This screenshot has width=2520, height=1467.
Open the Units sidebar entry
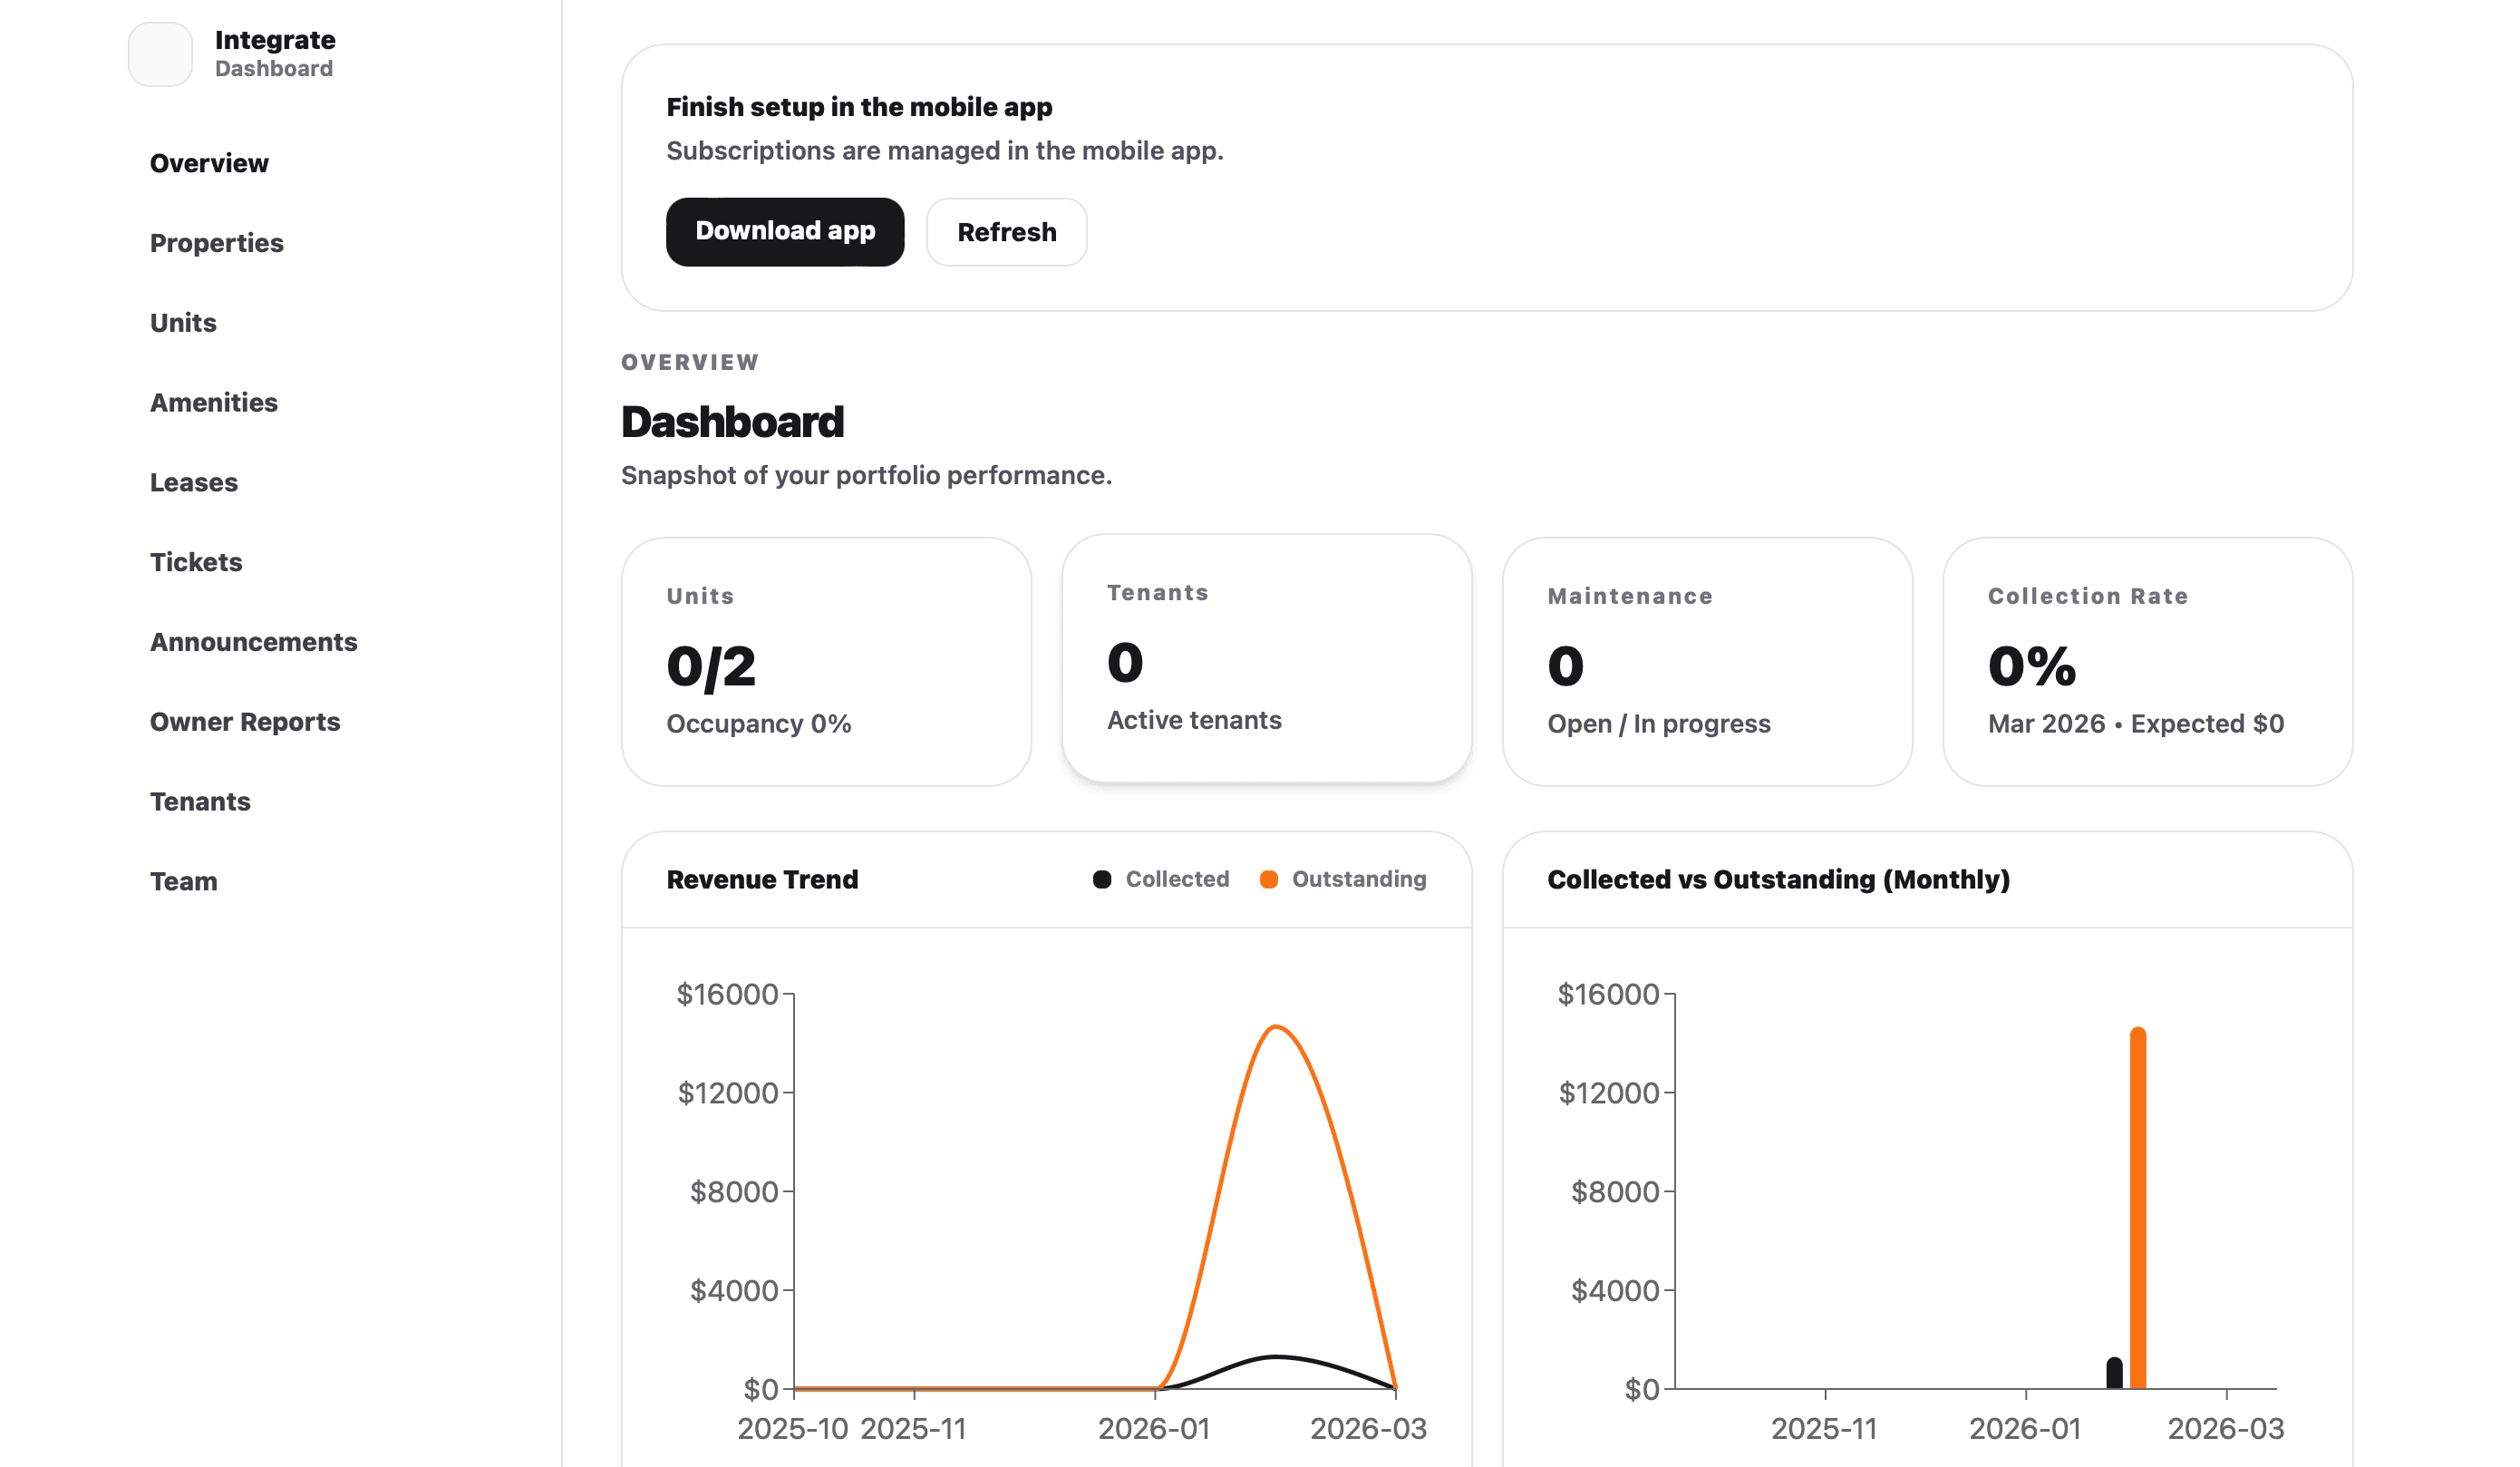[x=183, y=322]
